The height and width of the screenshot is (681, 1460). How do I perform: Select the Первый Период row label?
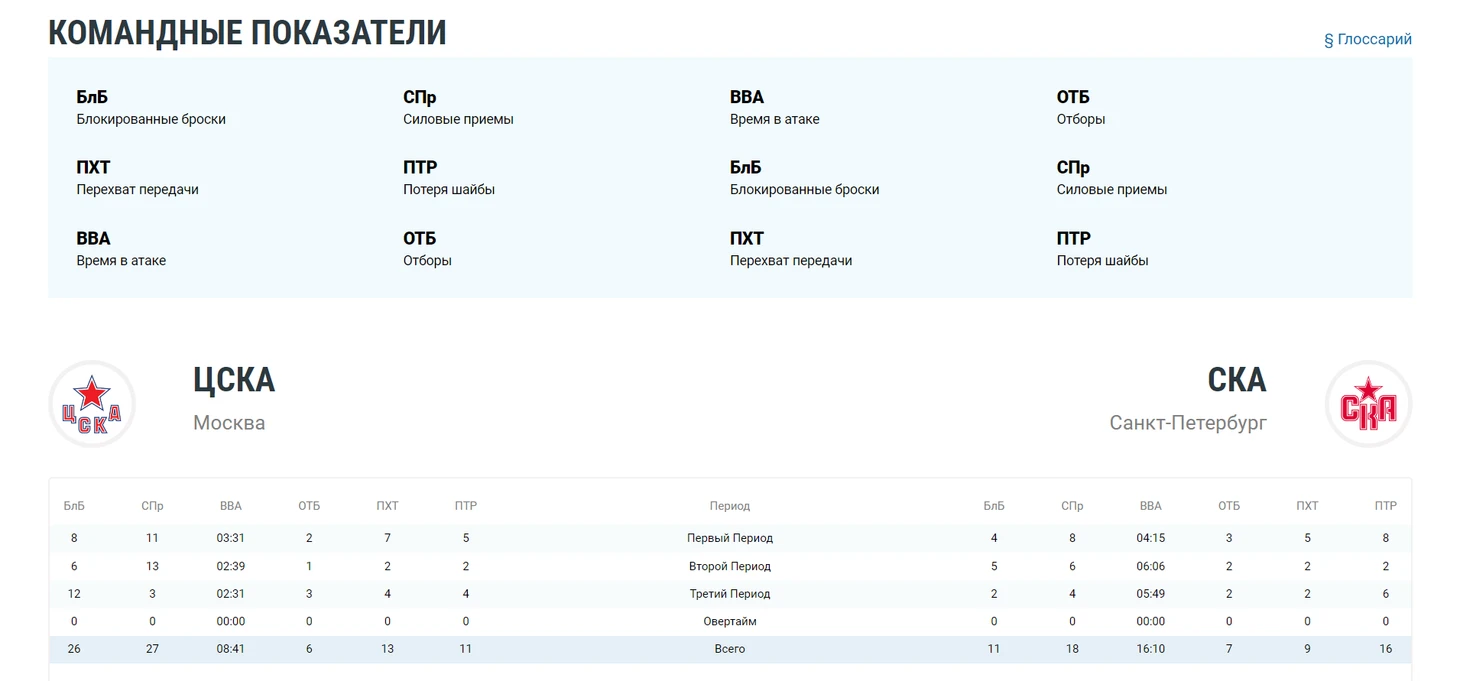729,538
